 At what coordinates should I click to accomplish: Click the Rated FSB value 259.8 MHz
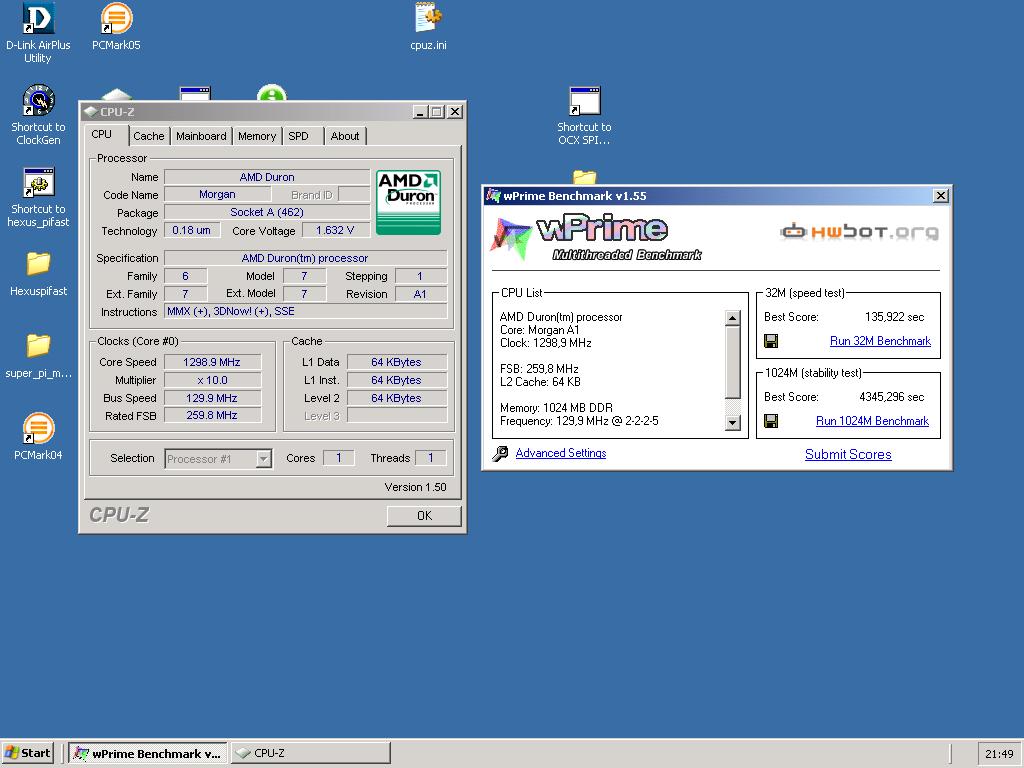click(x=212, y=415)
